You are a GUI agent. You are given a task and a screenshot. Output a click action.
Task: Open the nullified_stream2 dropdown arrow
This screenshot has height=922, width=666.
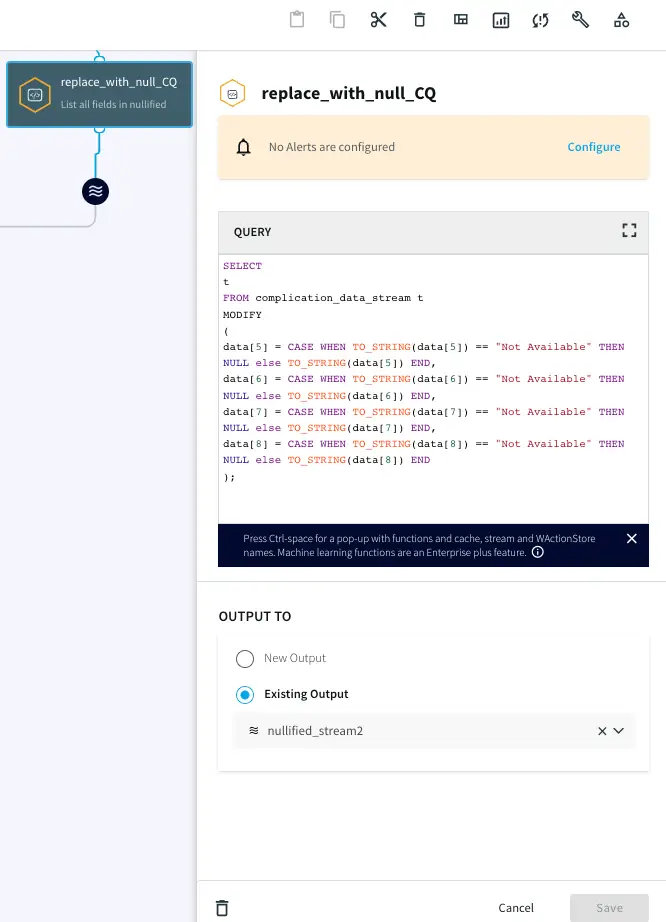click(619, 731)
